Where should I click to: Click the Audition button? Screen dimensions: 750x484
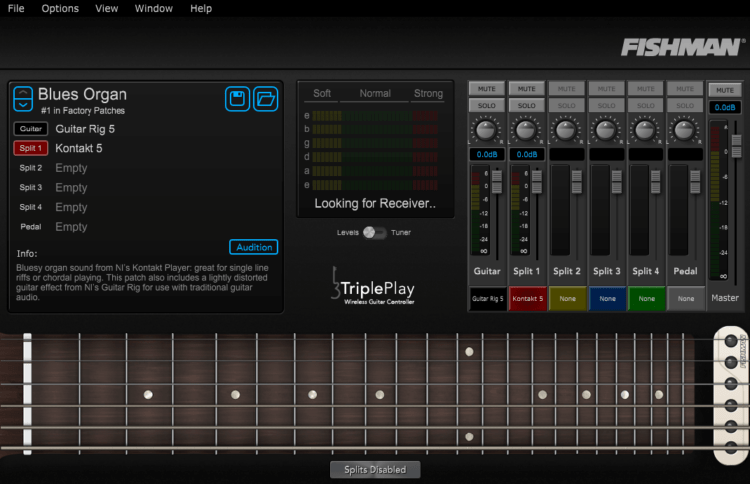[254, 247]
